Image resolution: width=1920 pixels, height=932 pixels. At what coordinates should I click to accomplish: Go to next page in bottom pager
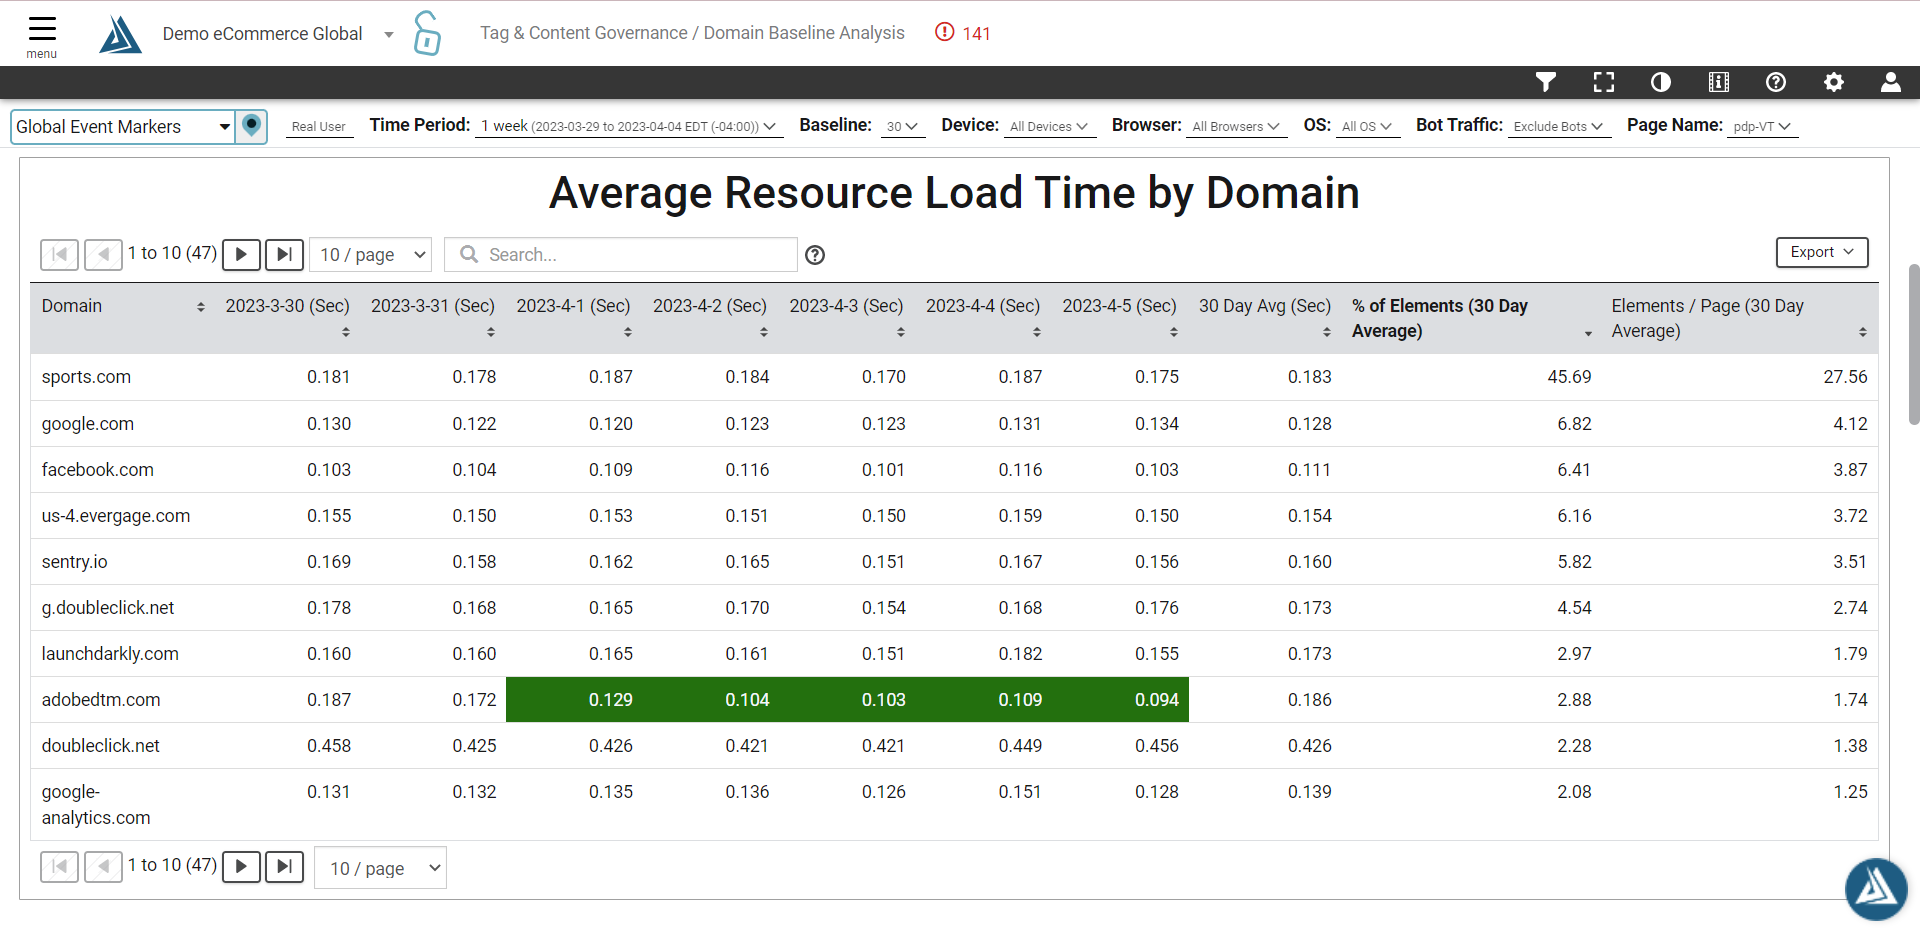241,866
